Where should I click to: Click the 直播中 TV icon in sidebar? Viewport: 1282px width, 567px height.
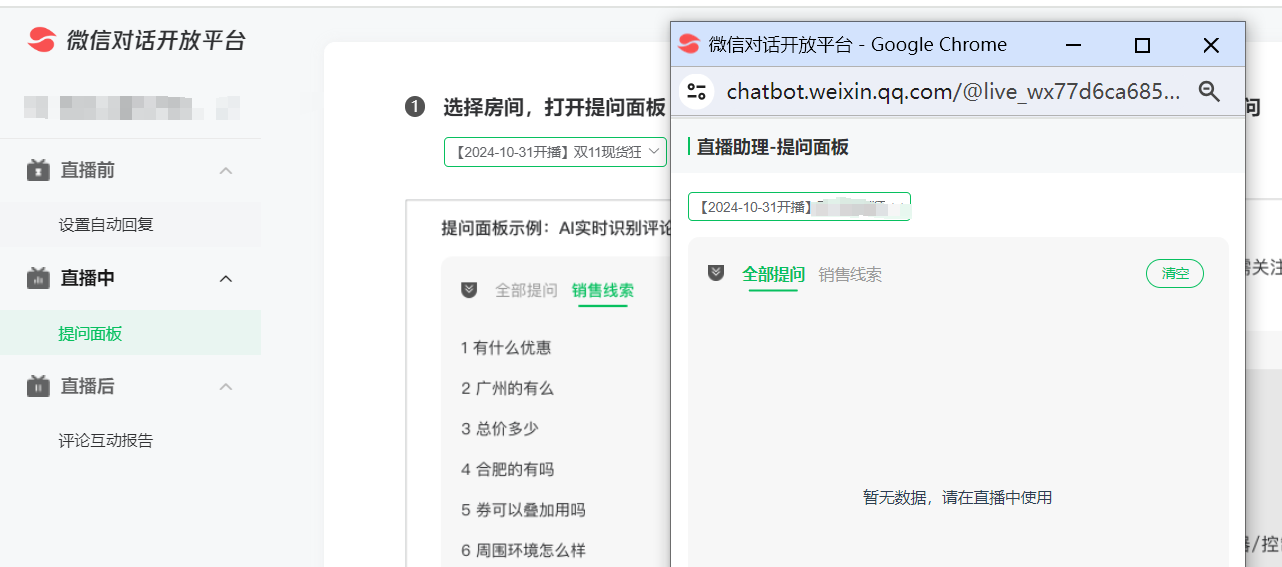(38, 278)
